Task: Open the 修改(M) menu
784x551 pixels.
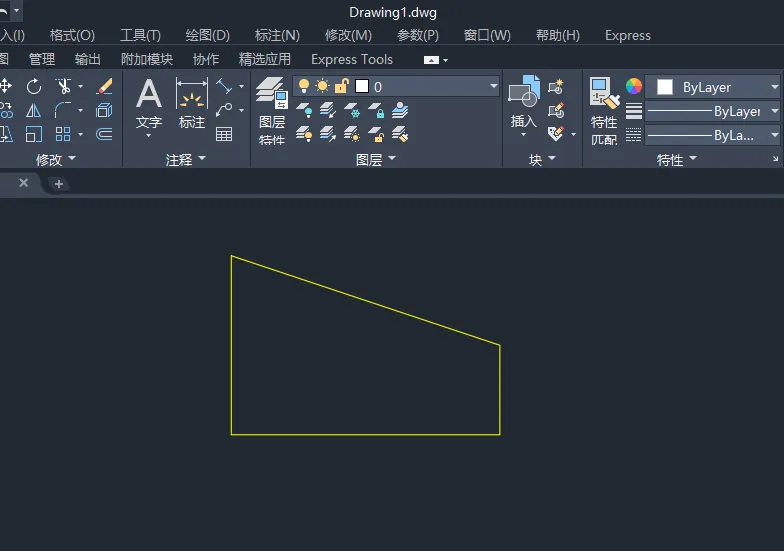Action: [x=348, y=36]
